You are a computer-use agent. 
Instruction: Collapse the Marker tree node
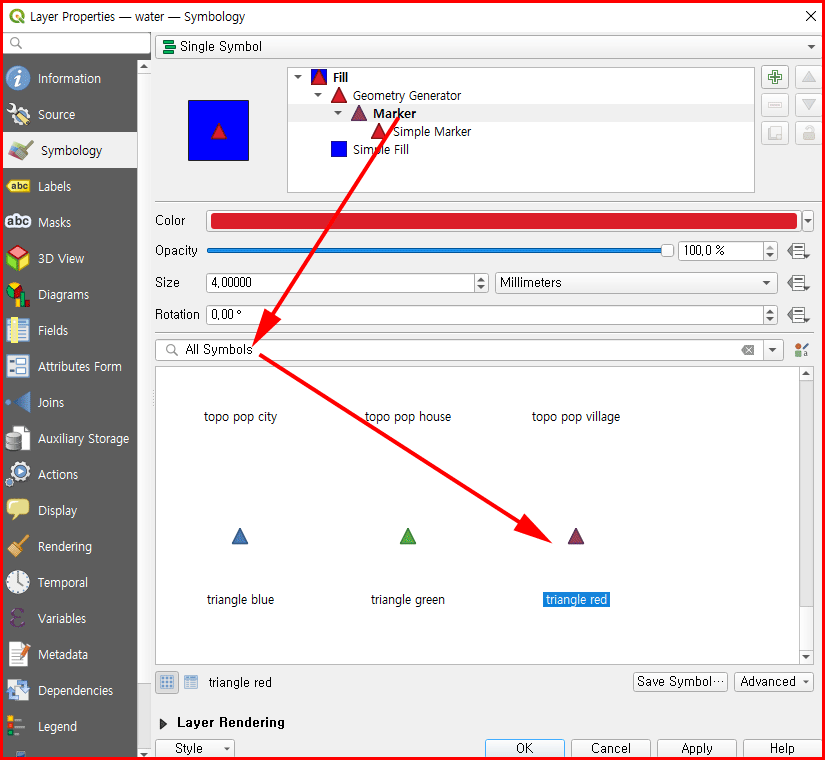338,113
